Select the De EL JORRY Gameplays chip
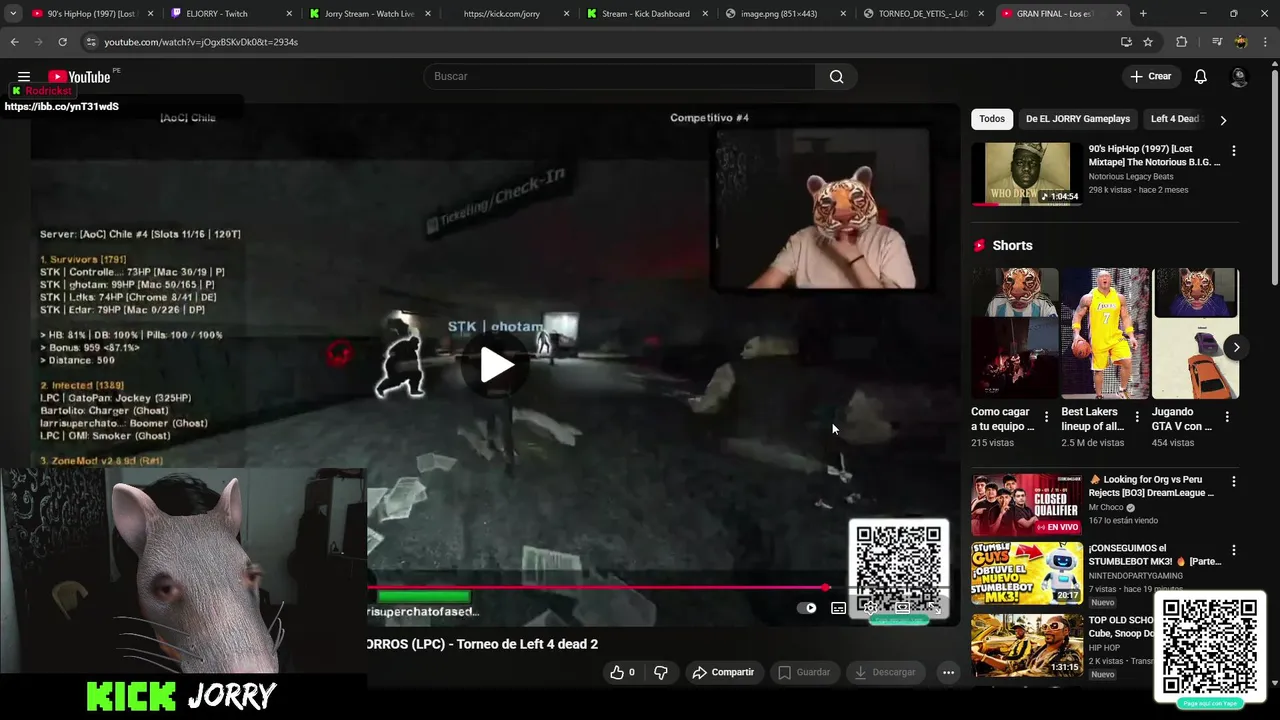The width and height of the screenshot is (1280, 720). (x=1077, y=119)
